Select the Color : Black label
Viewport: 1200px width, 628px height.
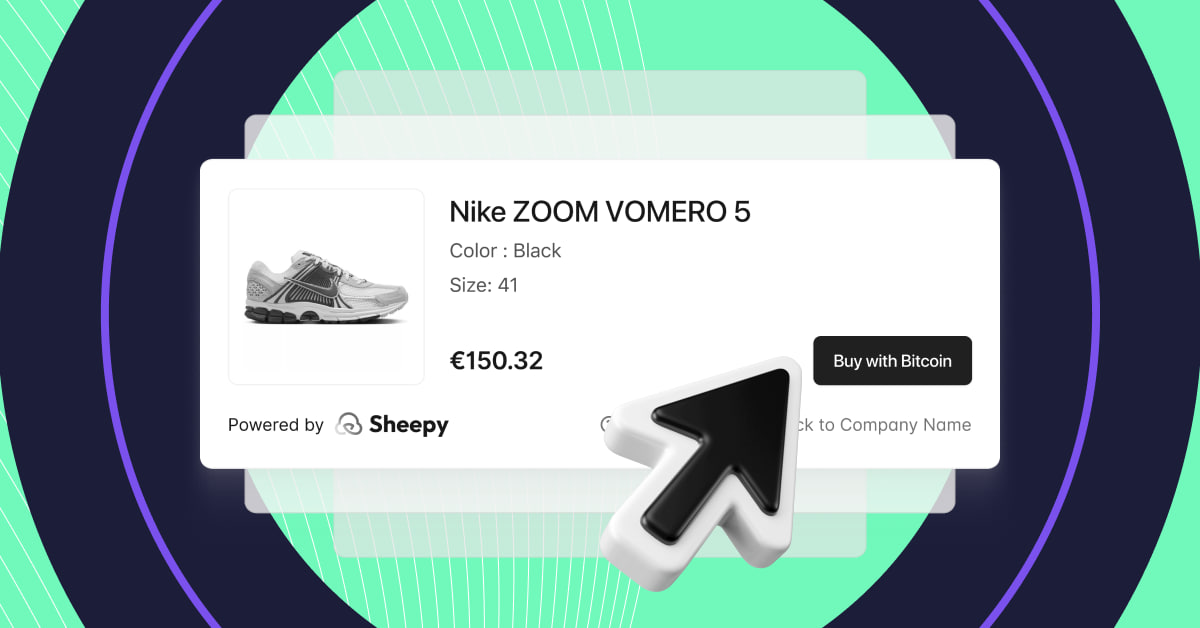pyautogui.click(x=505, y=251)
